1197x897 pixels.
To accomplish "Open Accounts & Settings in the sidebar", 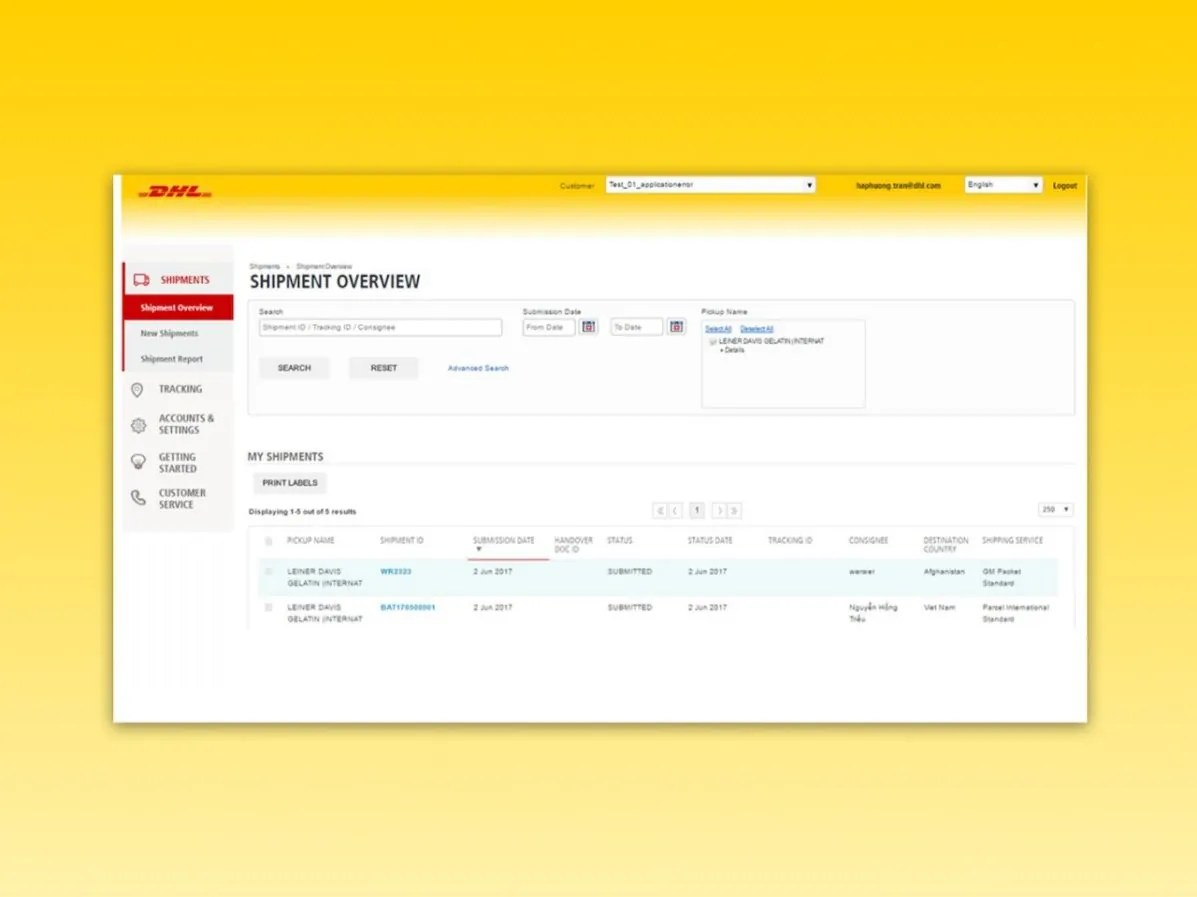I will 186,424.
